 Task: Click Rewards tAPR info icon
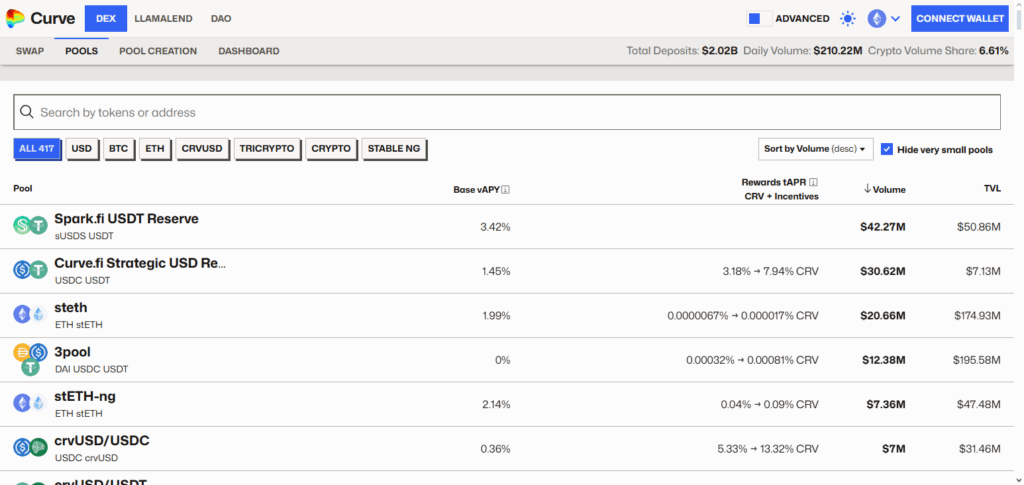coord(814,183)
